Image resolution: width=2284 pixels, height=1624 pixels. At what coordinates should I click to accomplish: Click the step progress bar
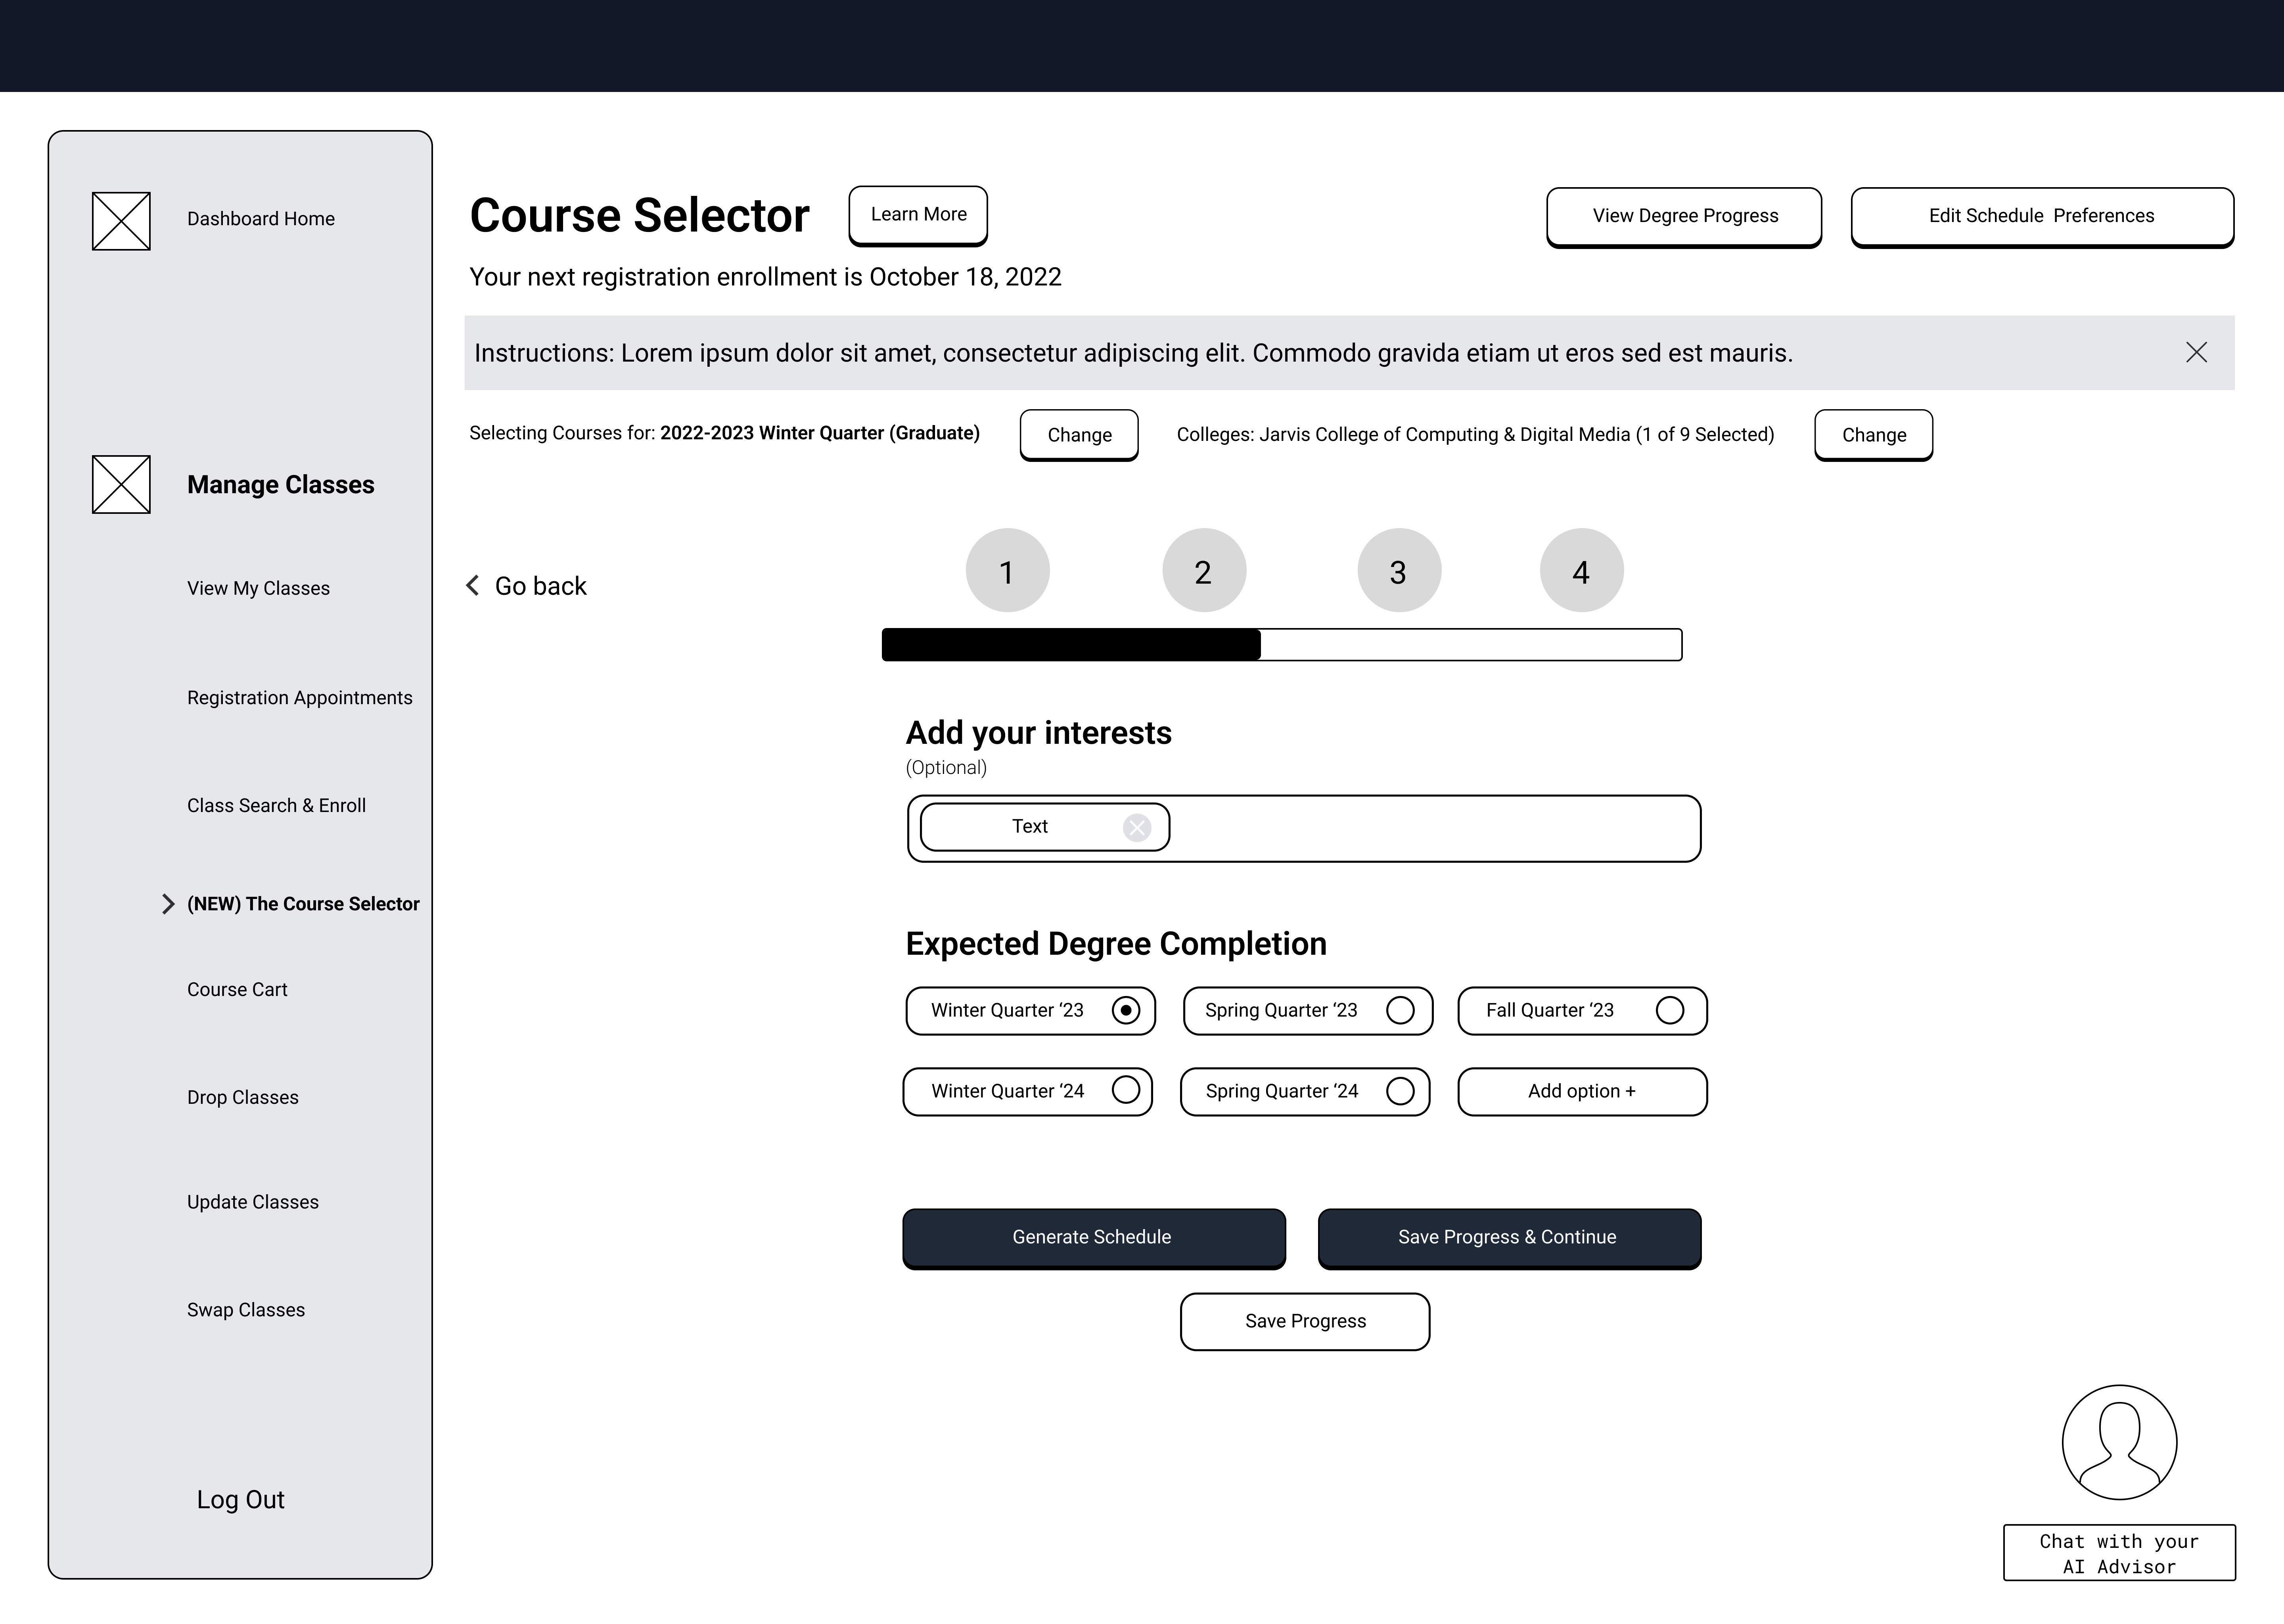click(1282, 645)
